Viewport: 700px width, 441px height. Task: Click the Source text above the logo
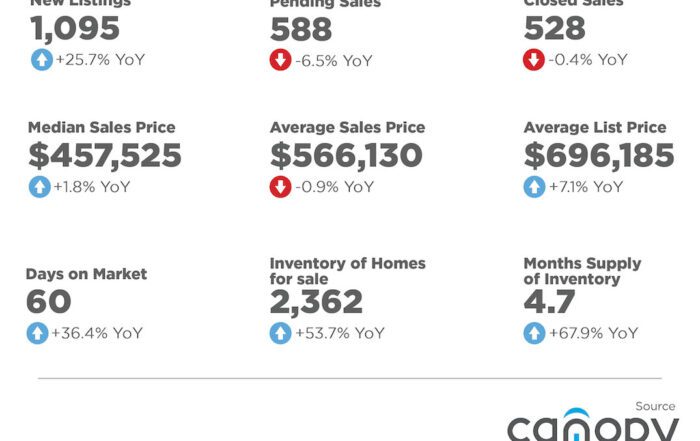click(656, 406)
